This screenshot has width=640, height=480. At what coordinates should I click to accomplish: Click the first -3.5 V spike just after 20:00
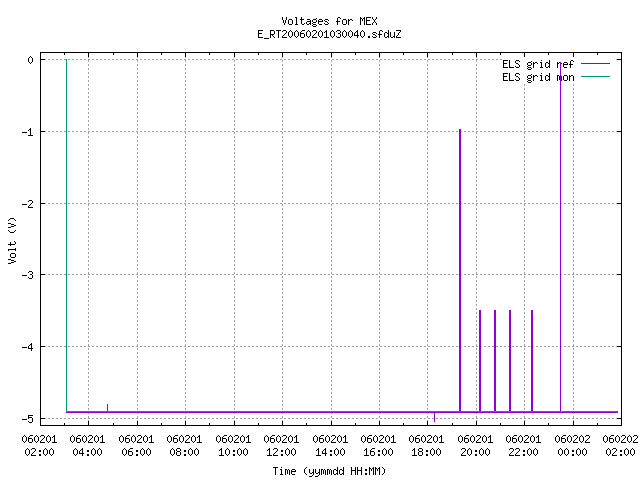click(480, 361)
